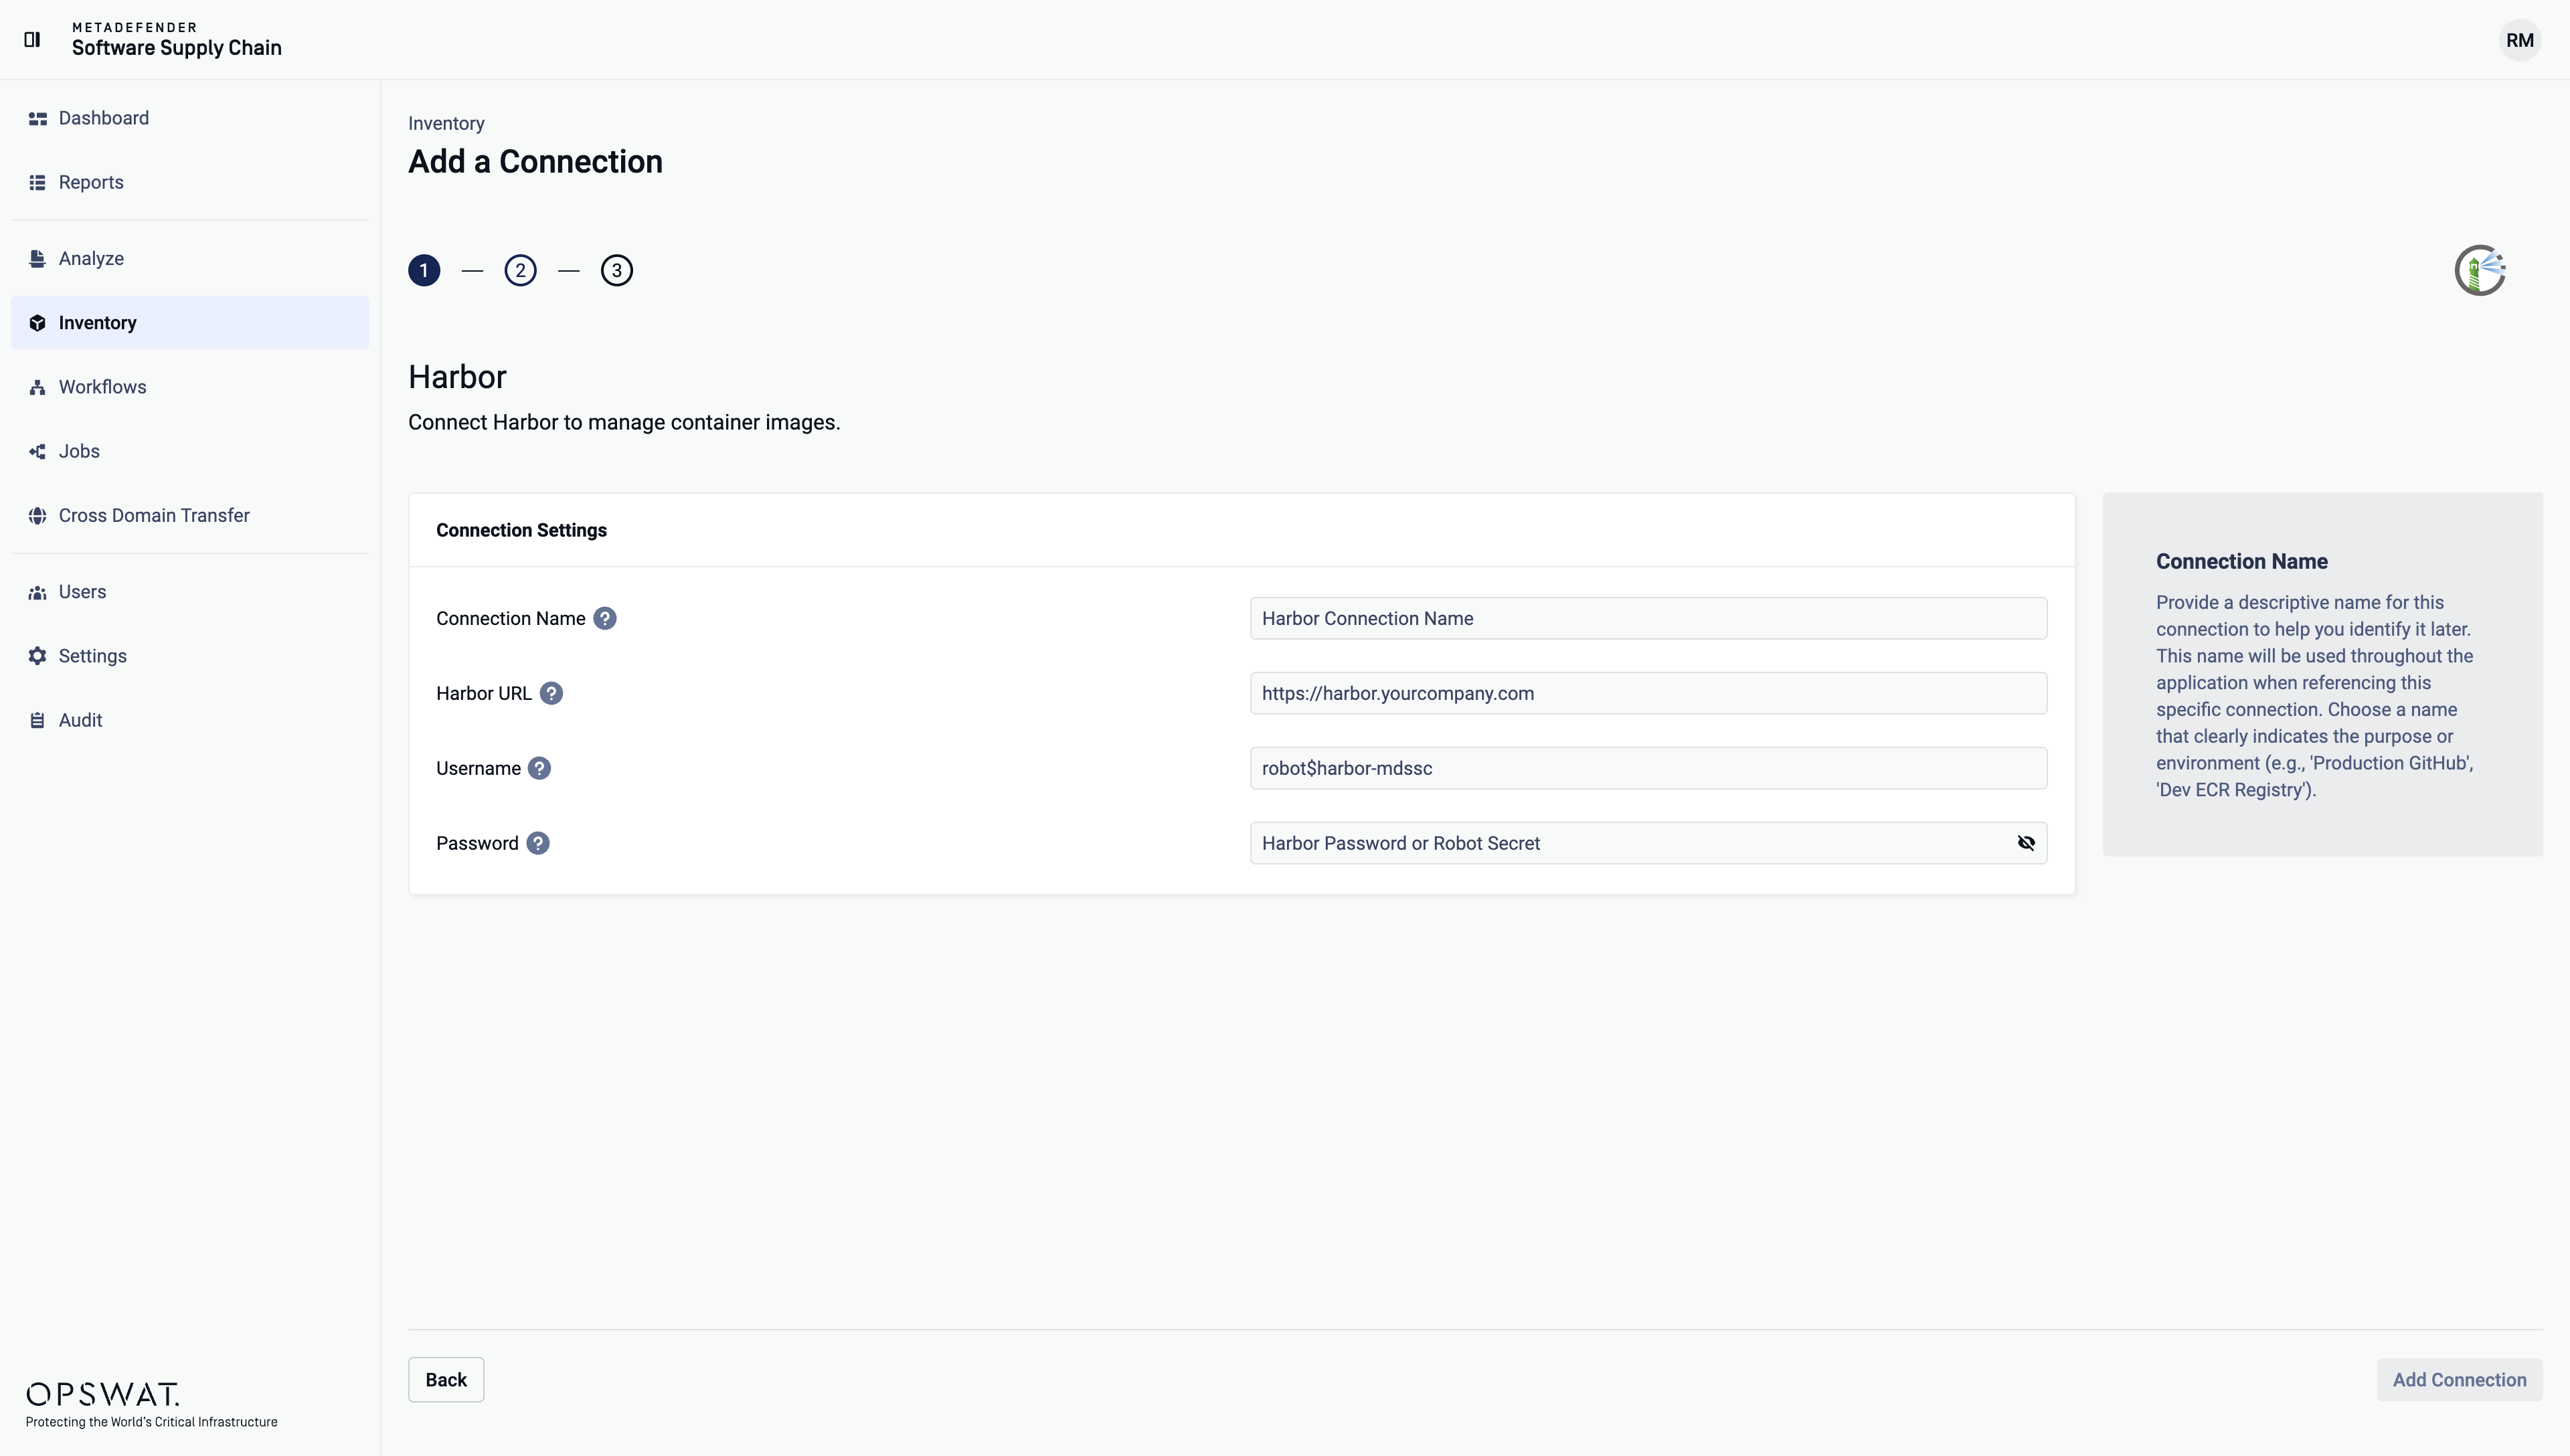Open help for Username field
Image resolution: width=2570 pixels, height=1456 pixels.
pyautogui.click(x=539, y=768)
